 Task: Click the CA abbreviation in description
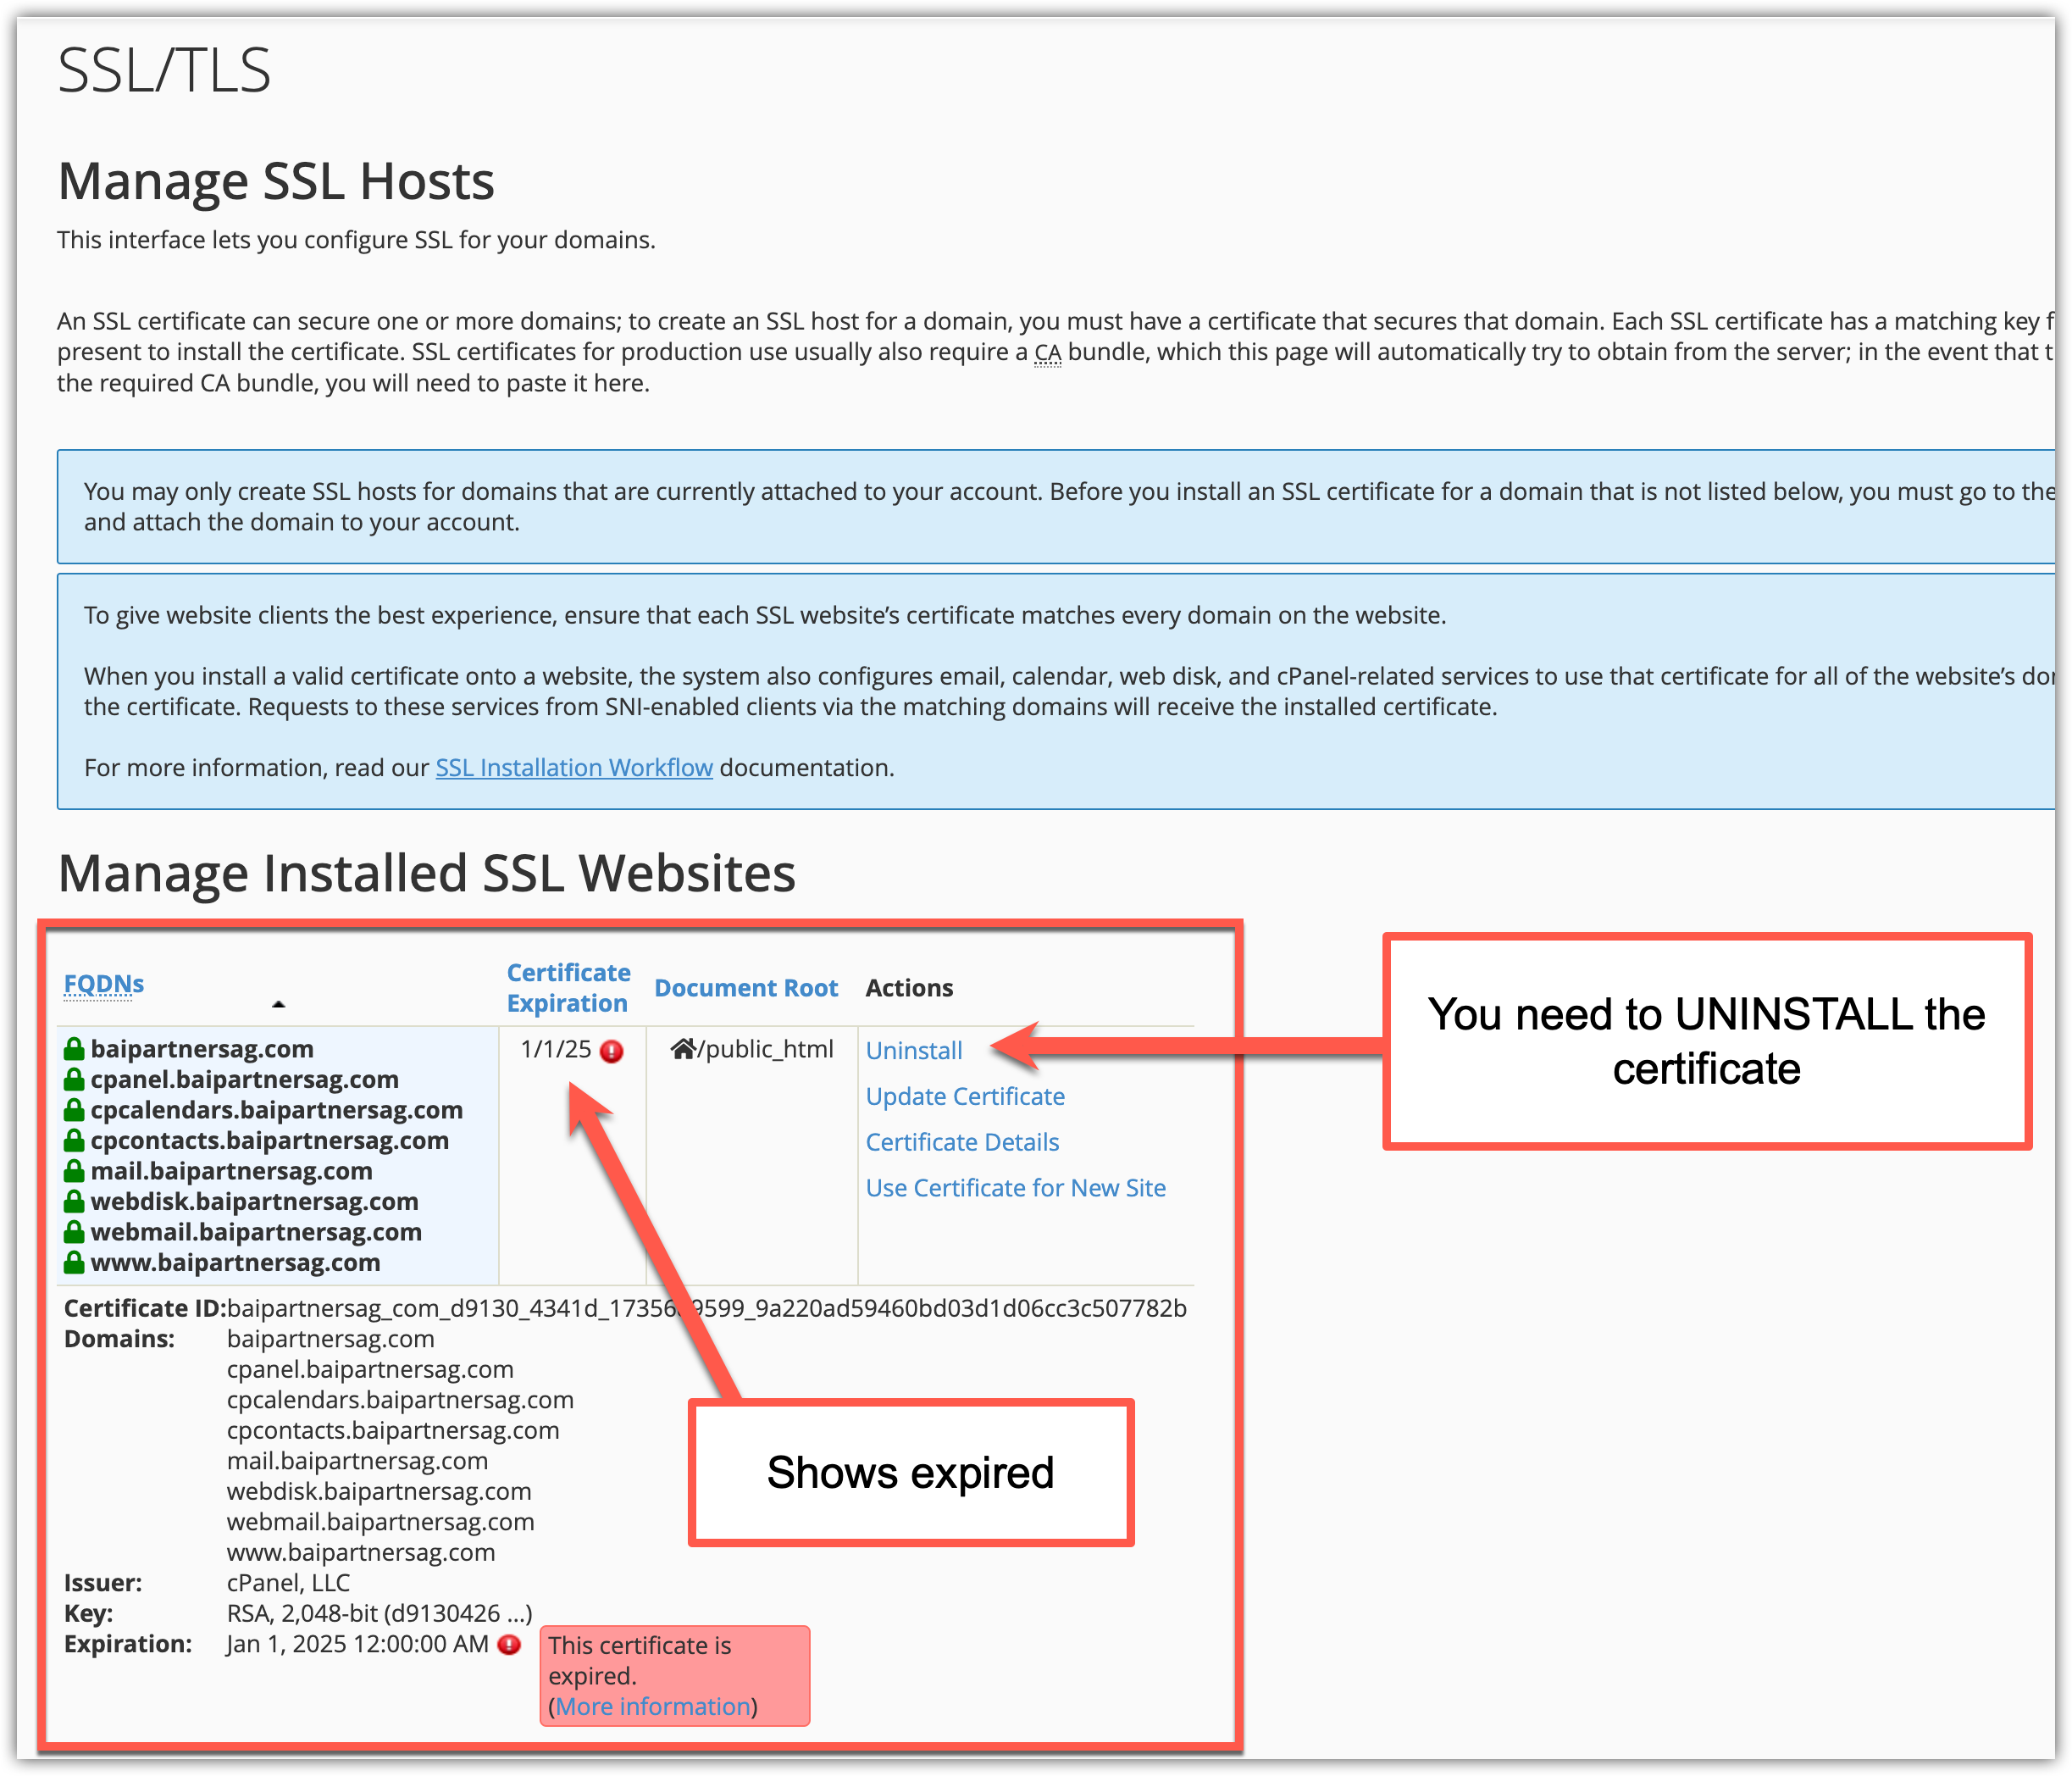coord(1047,353)
